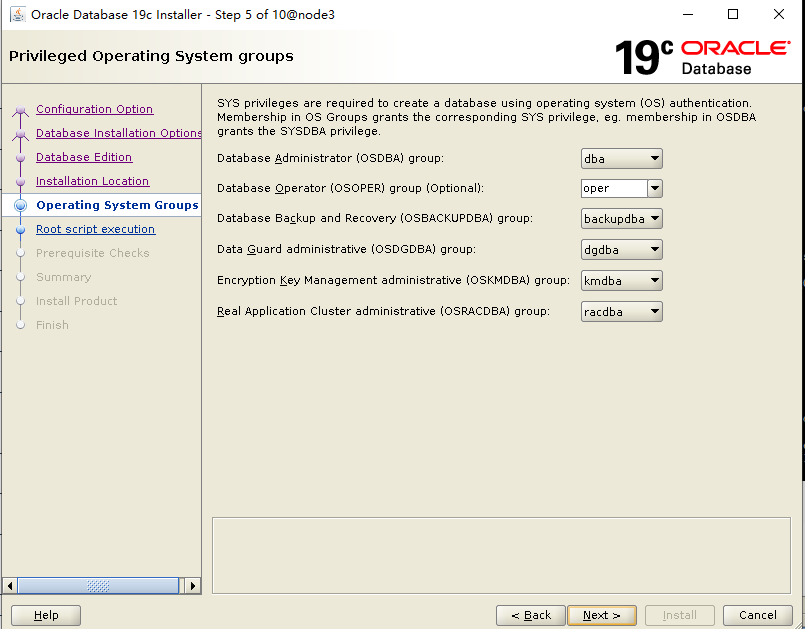Click the Encryption Key Management group label
The height and width of the screenshot is (629, 805).
point(393,280)
